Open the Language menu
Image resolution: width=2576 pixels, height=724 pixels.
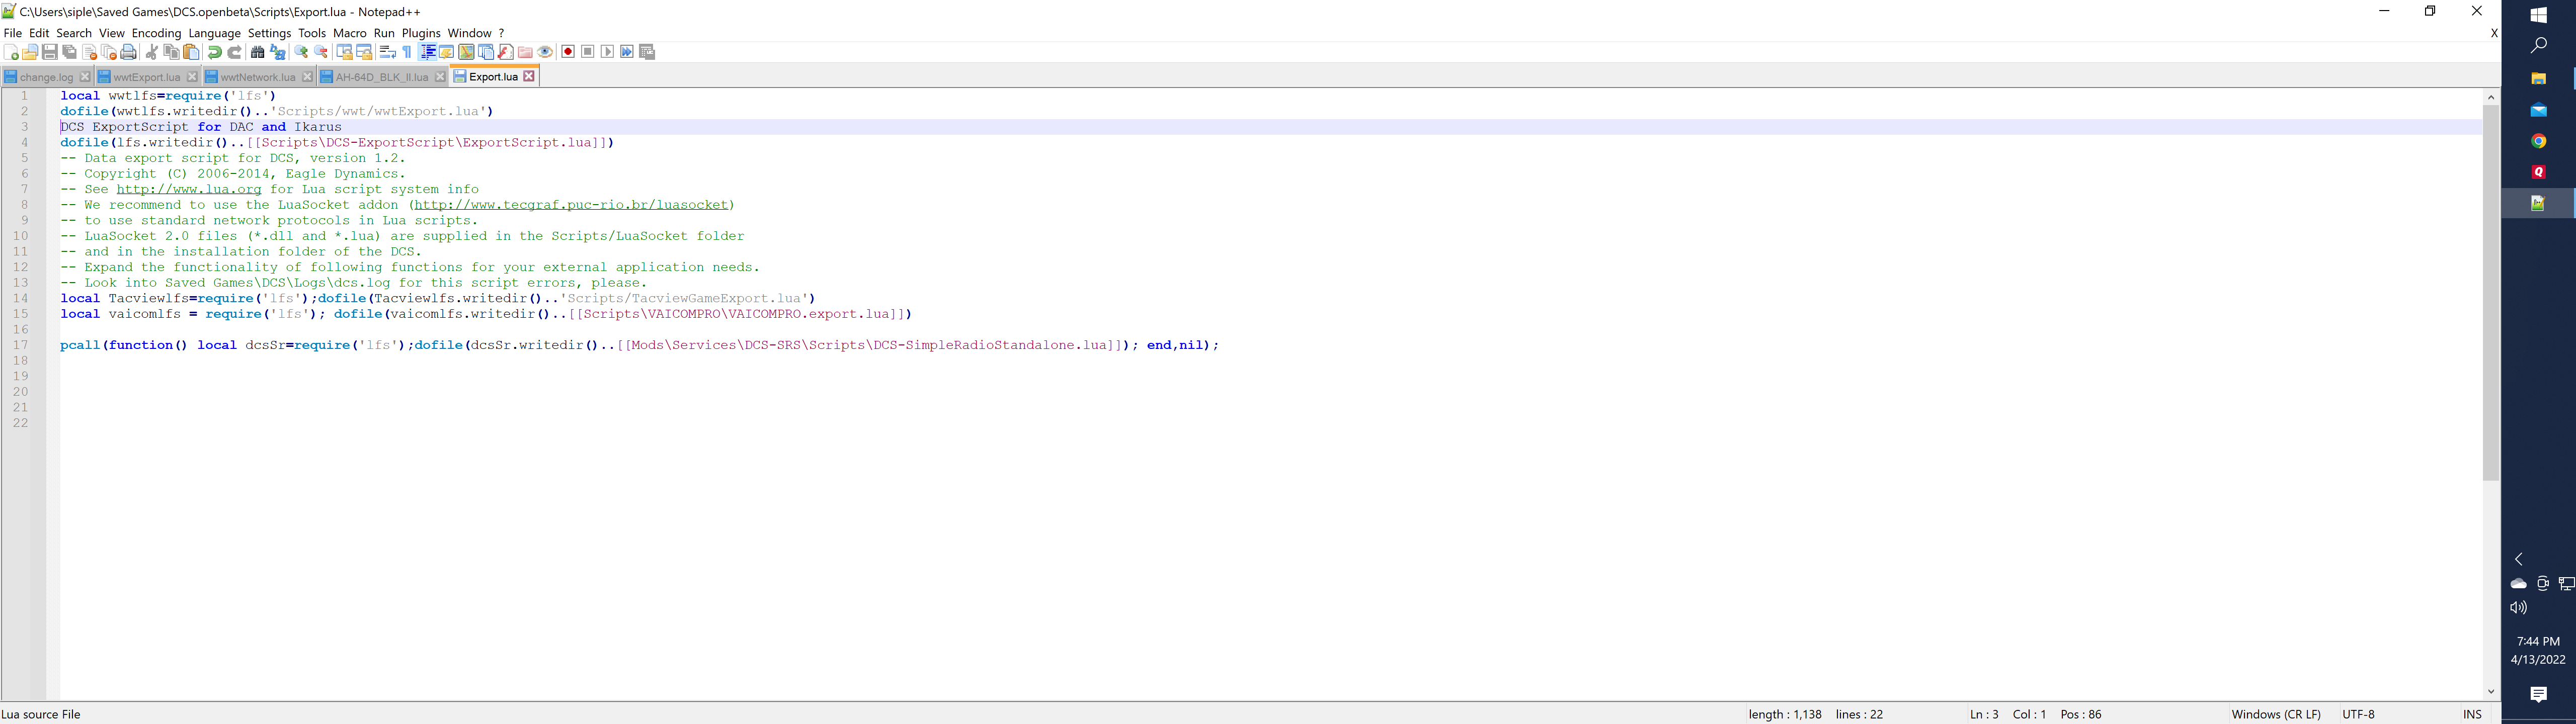click(215, 33)
